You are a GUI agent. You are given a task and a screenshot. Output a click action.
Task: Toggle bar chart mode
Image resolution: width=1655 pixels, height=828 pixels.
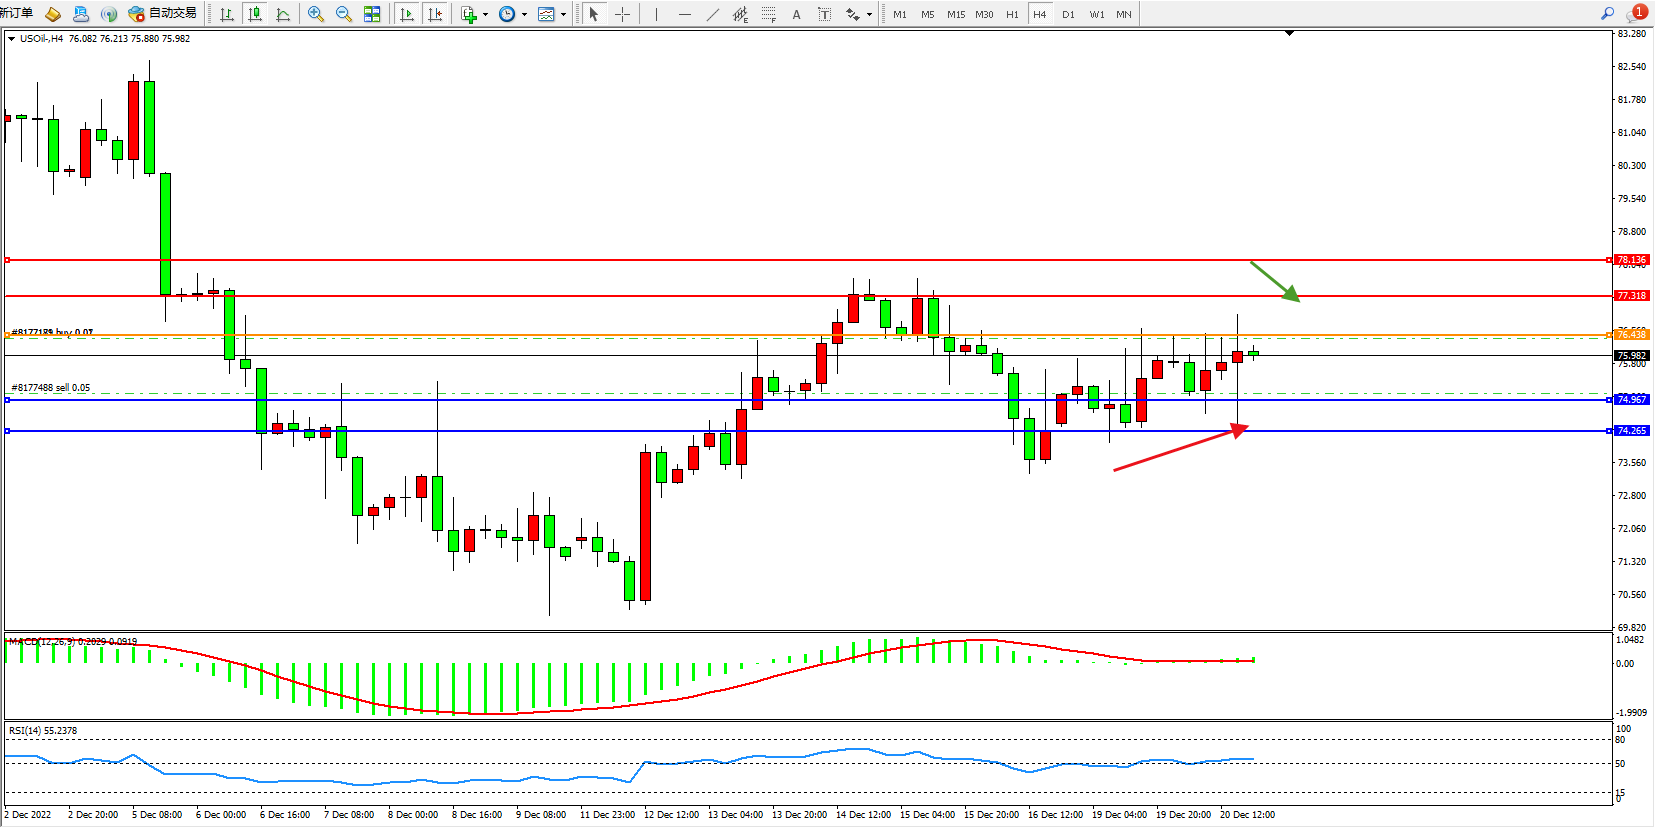click(x=227, y=14)
